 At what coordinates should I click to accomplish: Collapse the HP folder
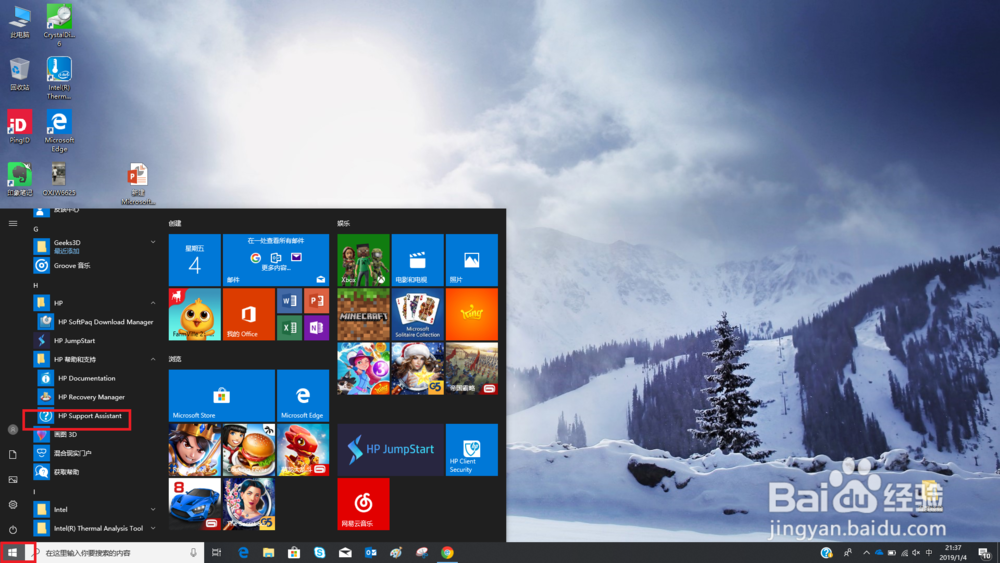tap(153, 303)
